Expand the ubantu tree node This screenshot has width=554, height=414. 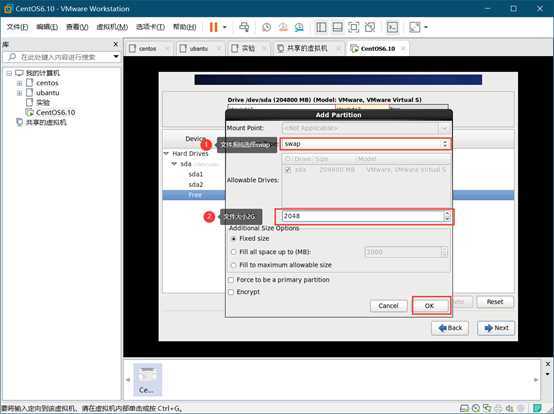pos(19,93)
